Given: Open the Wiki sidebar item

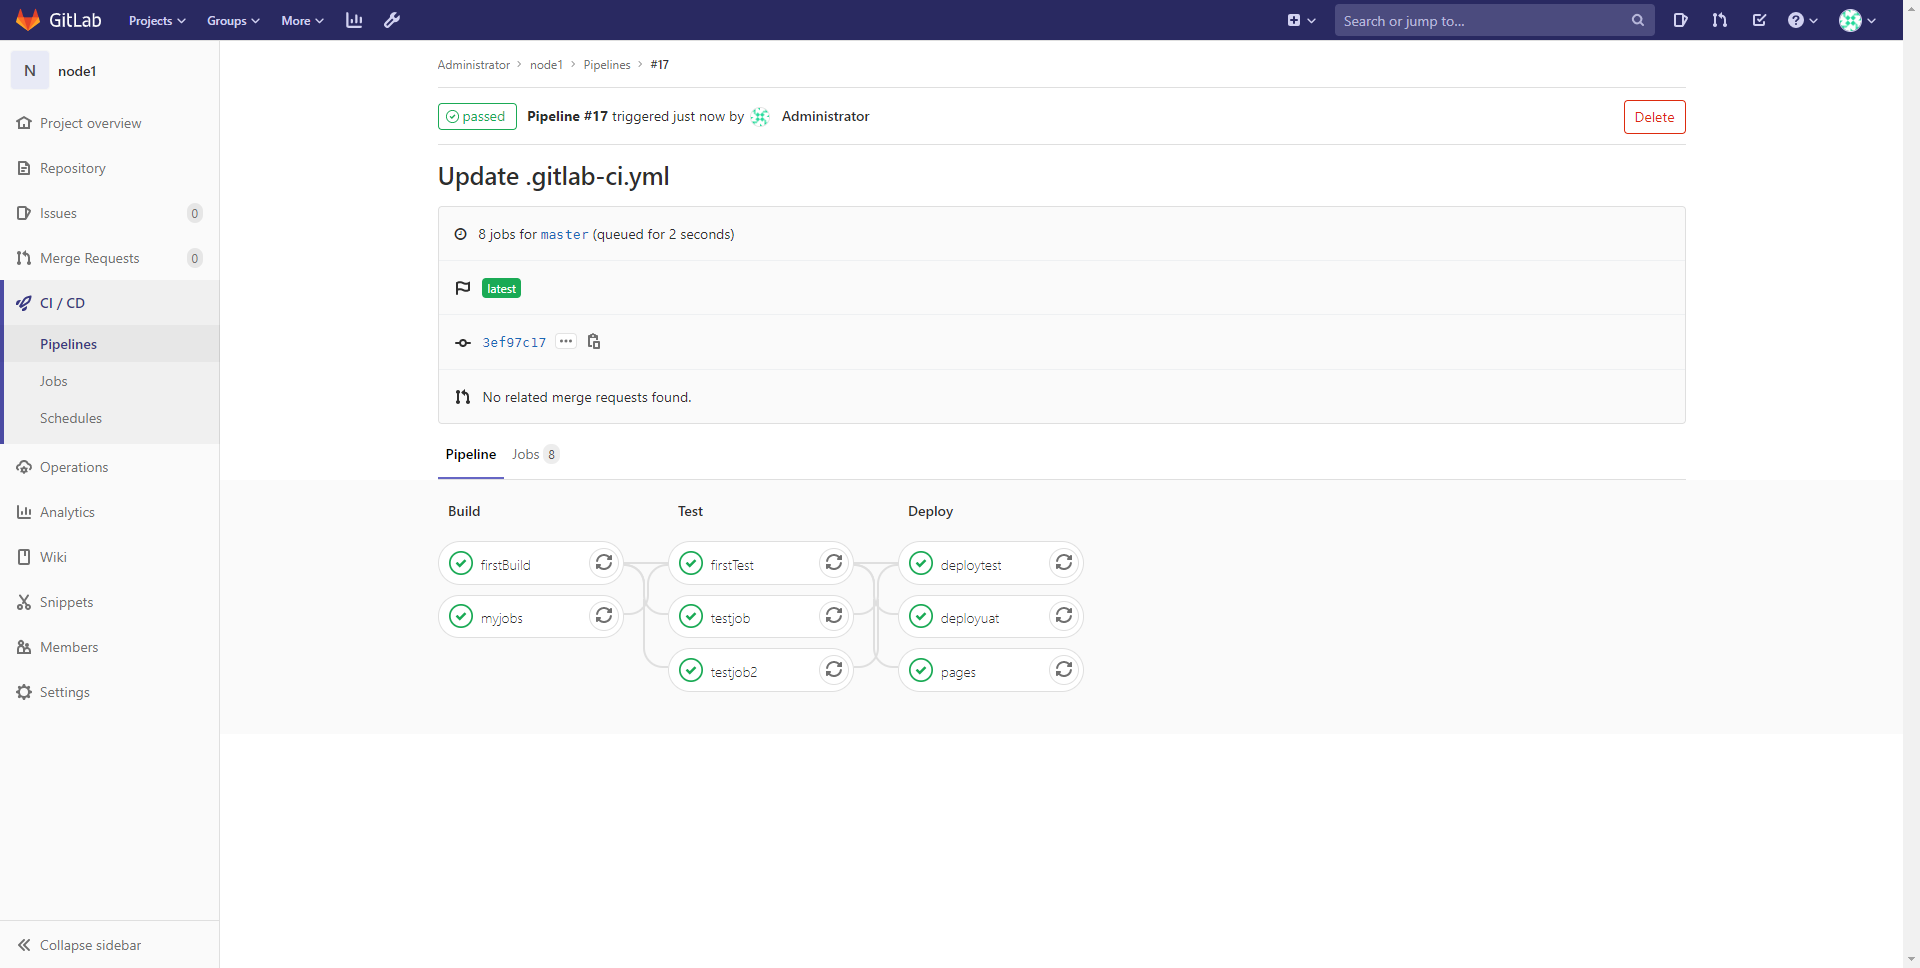Looking at the screenshot, I should click(110, 557).
